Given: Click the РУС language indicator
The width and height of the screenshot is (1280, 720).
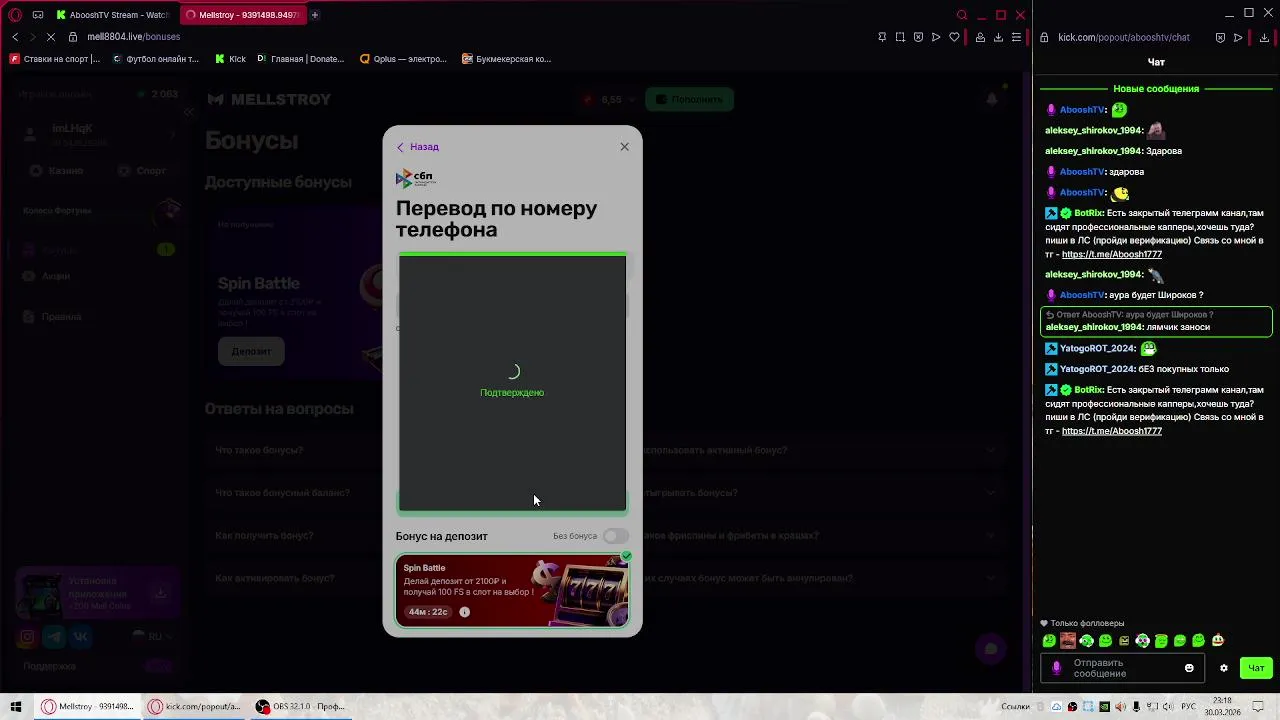Looking at the screenshot, I should point(1190,707).
